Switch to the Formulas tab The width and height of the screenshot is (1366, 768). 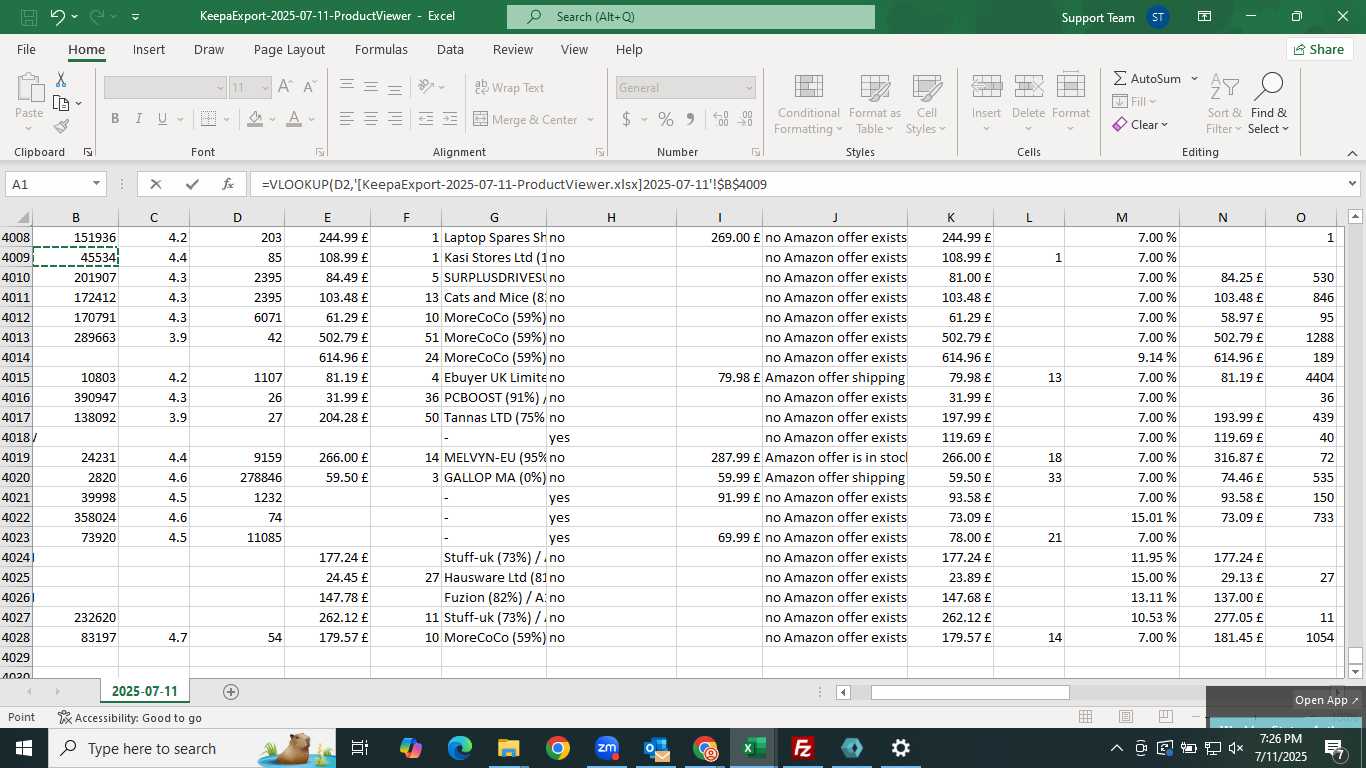click(381, 49)
